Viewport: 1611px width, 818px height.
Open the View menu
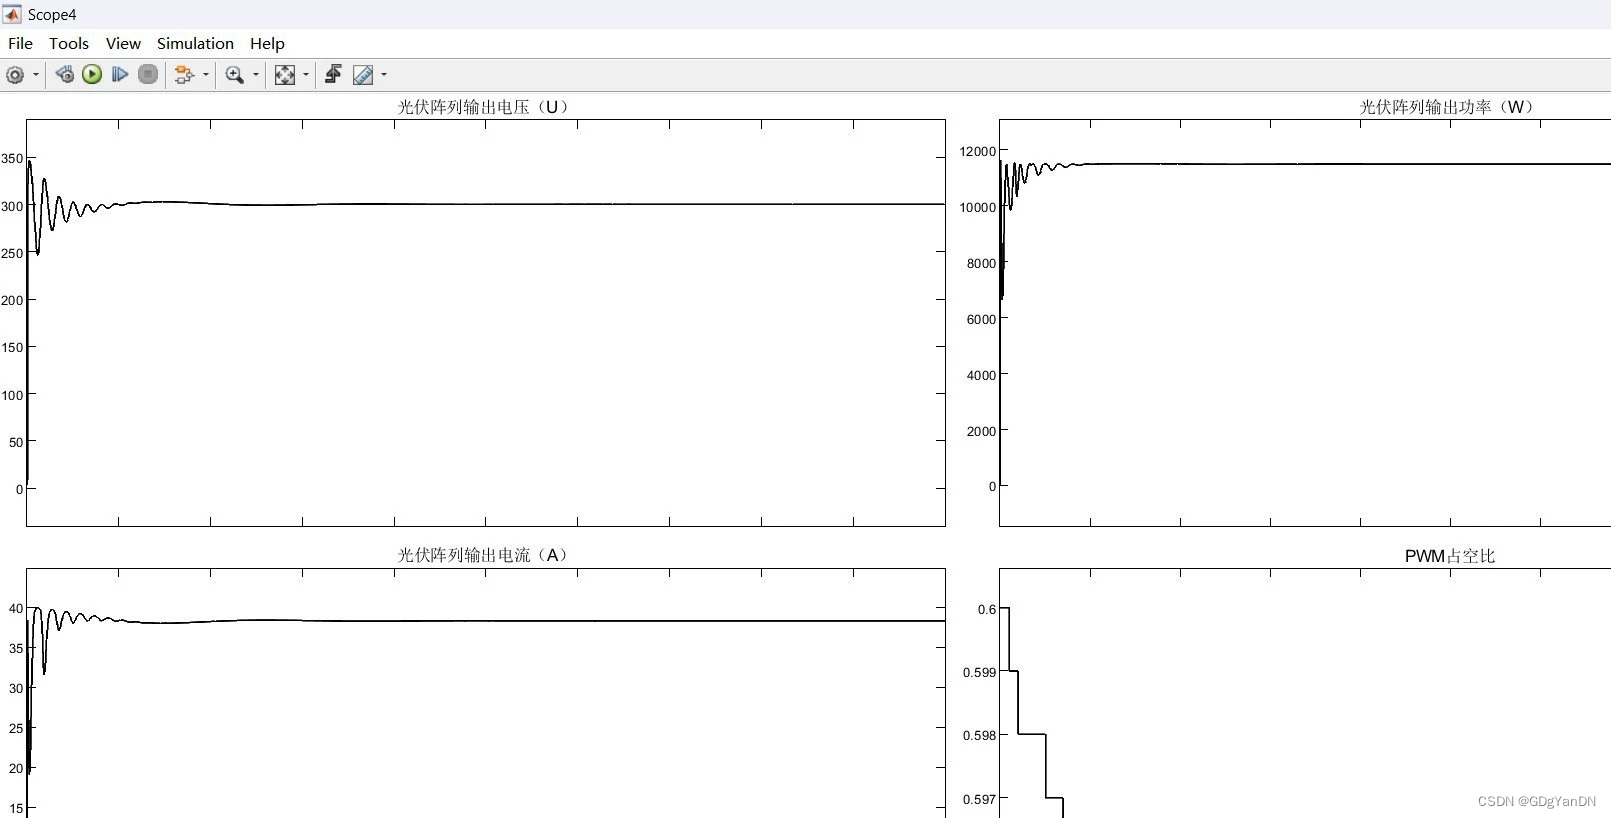(x=123, y=43)
